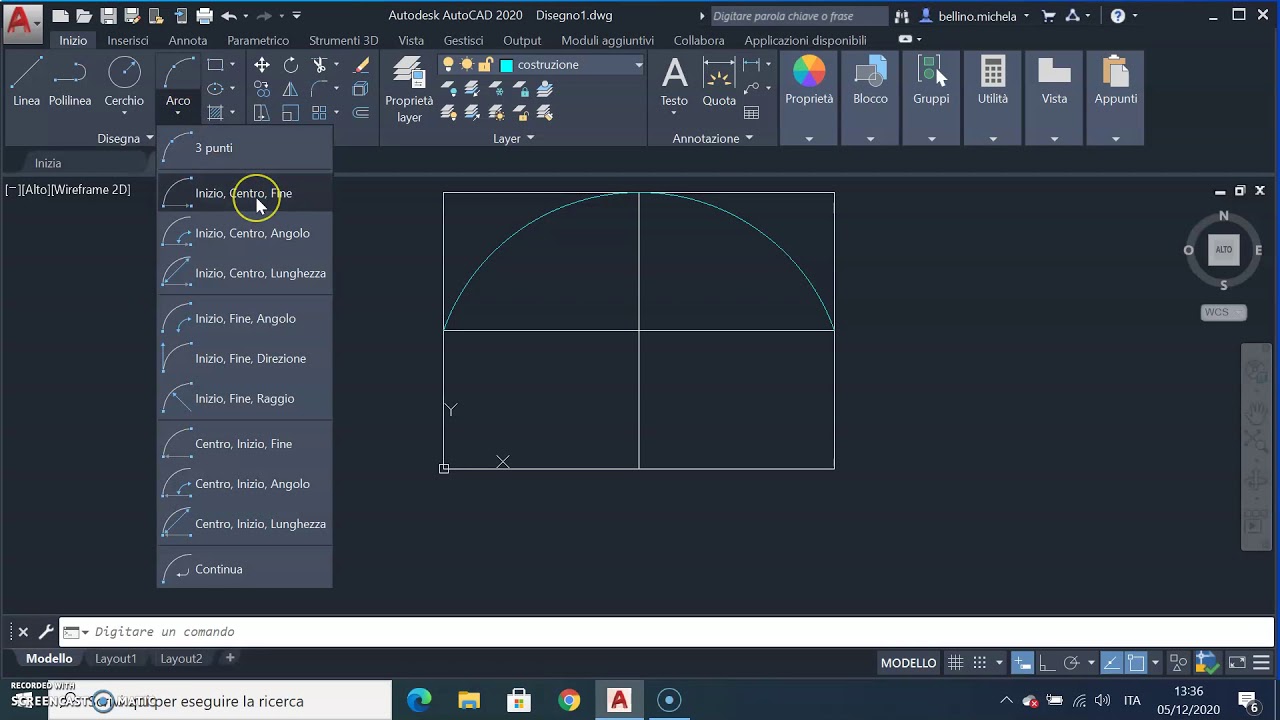Expand the Blocco panel dropdown

click(x=870, y=139)
